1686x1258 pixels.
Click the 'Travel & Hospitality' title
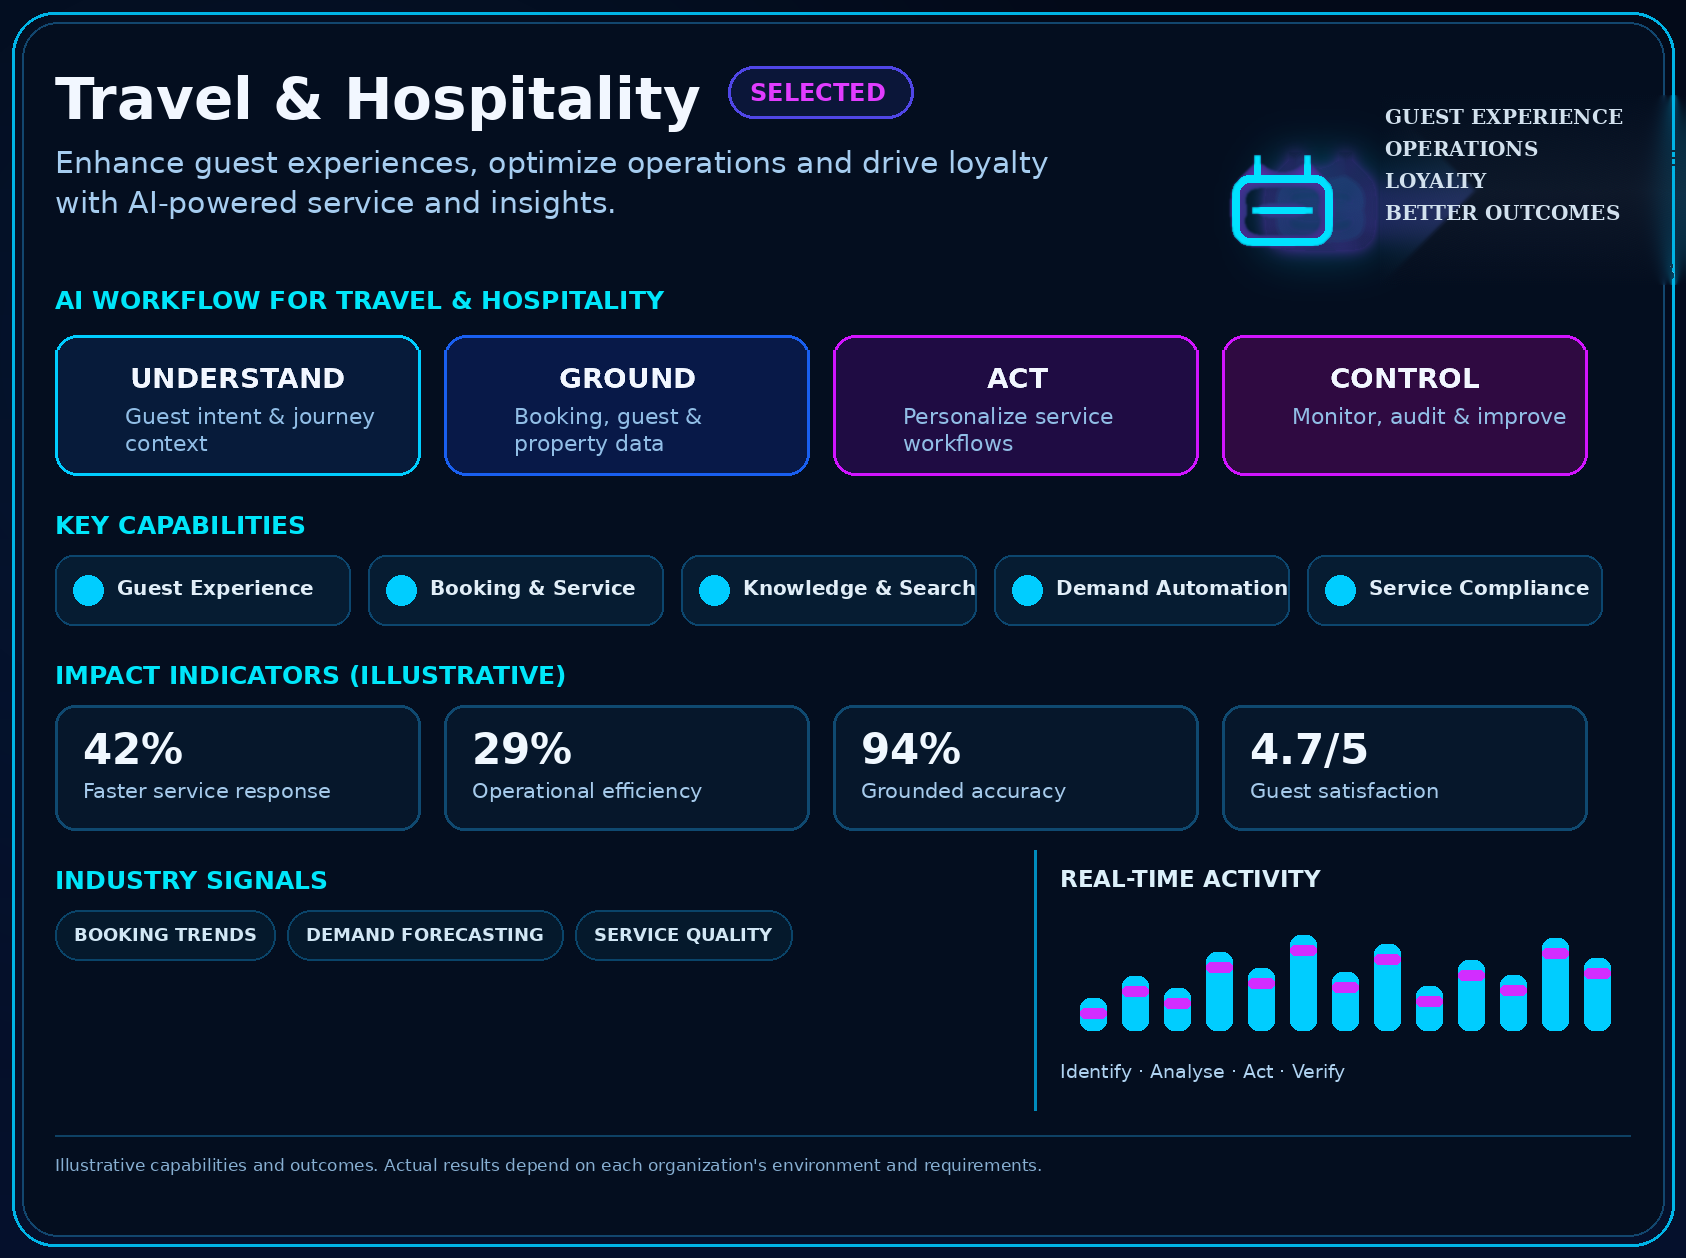(377, 99)
